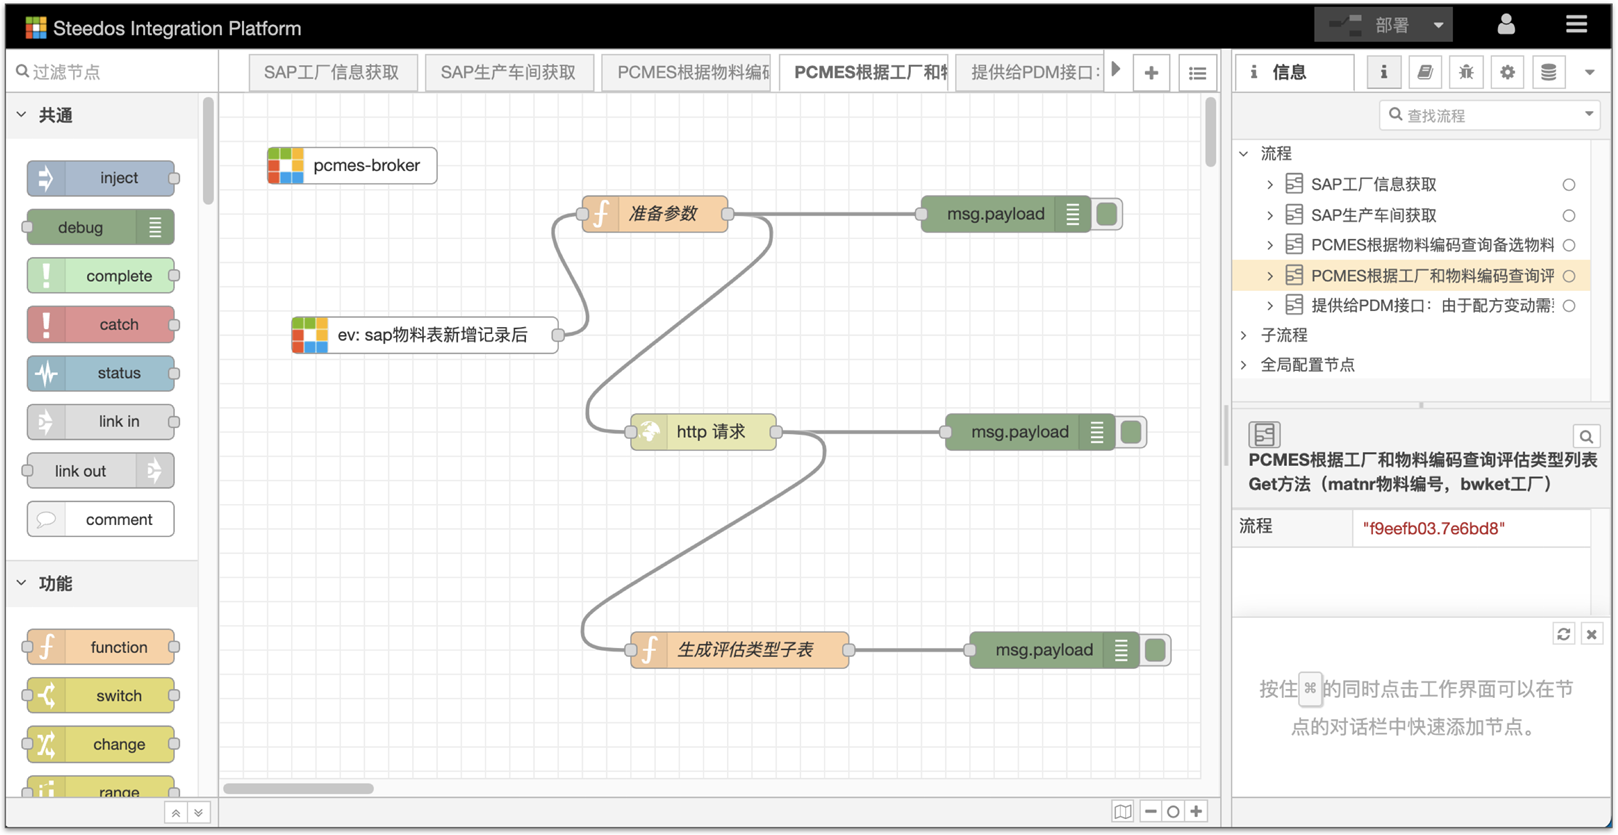This screenshot has height=835, width=1618.
Task: Switch to SAP工厂信息获取 flow tab
Action: 332,72
